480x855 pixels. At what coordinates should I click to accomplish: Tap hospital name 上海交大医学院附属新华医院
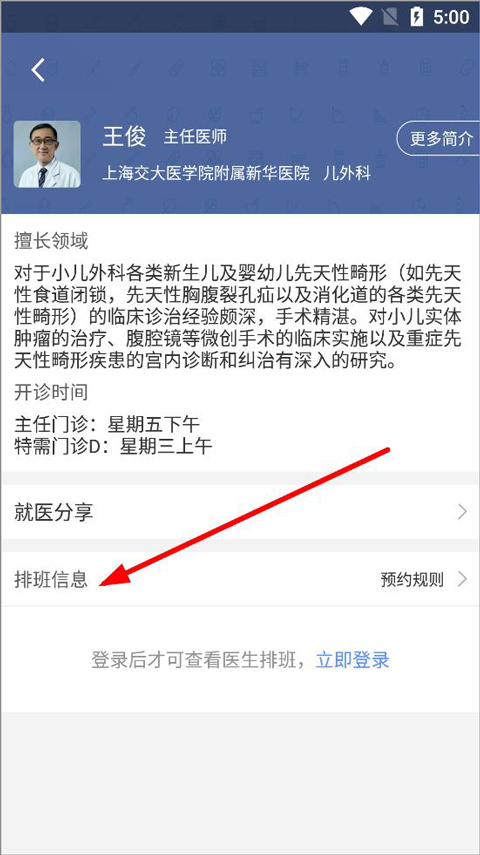(206, 173)
